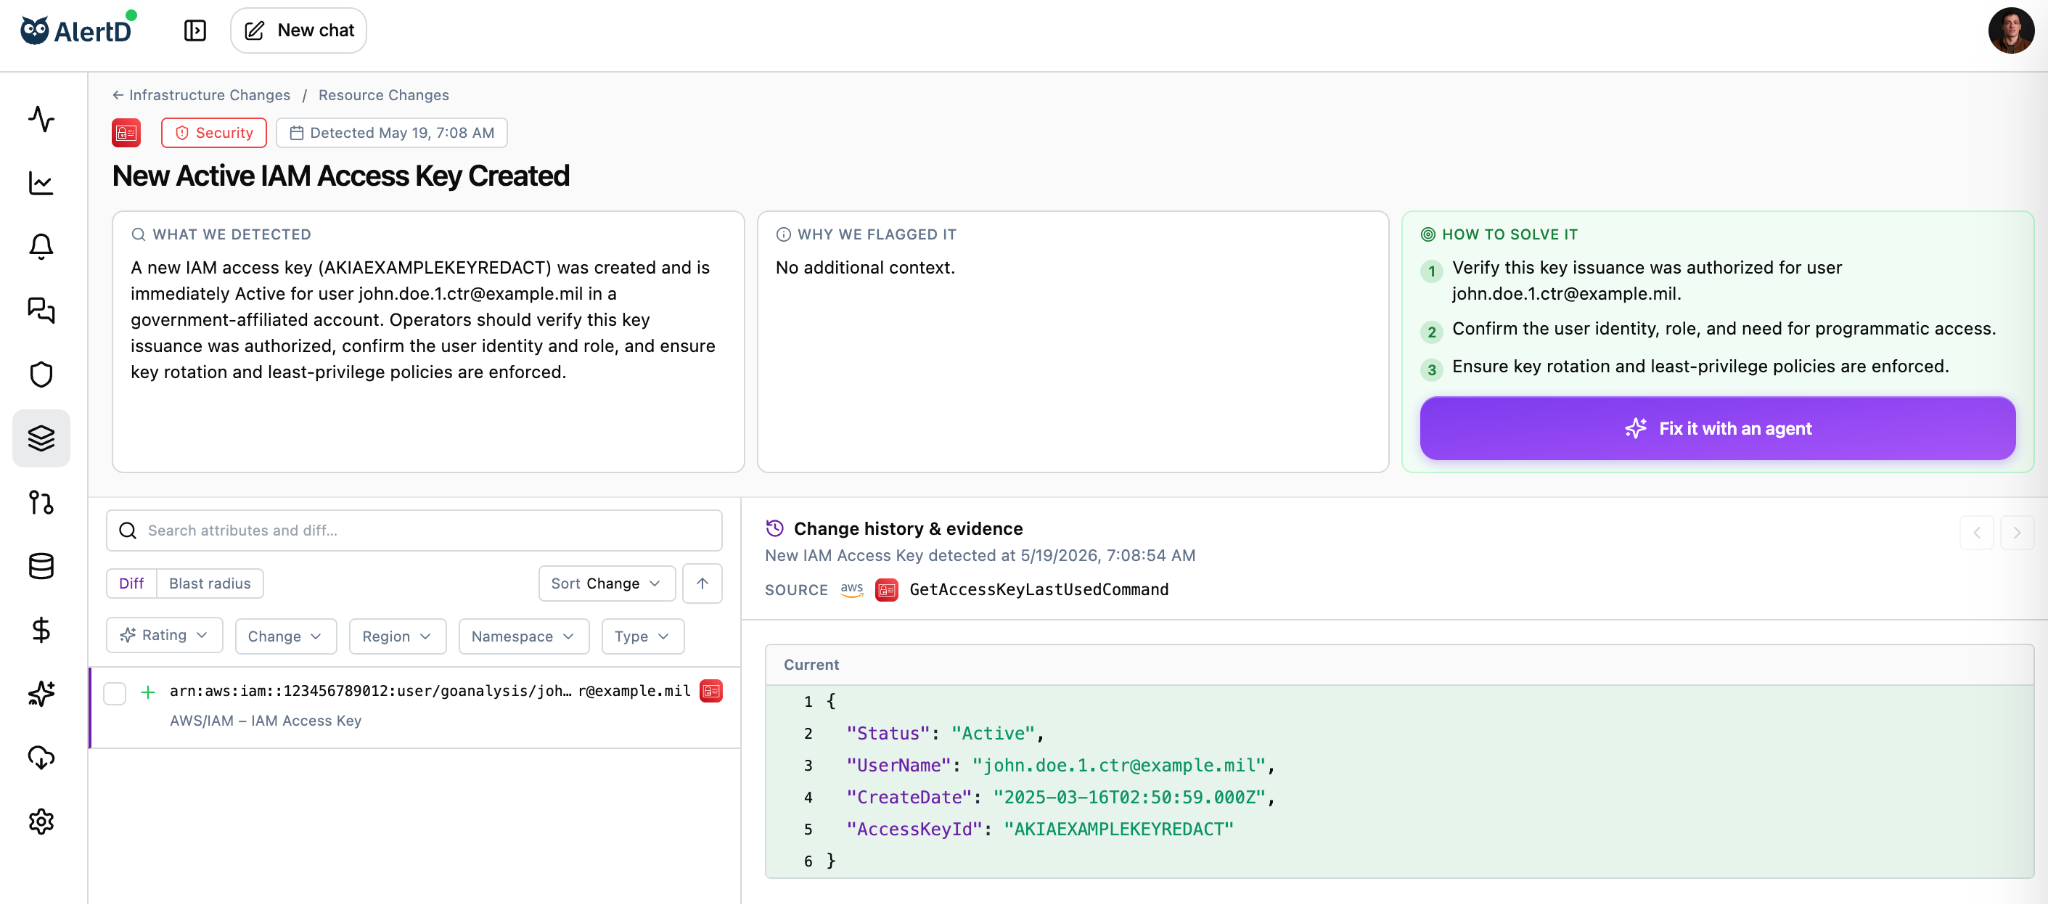Open the activity pulse sidebar icon
The height and width of the screenshot is (904, 2048).
[x=41, y=119]
